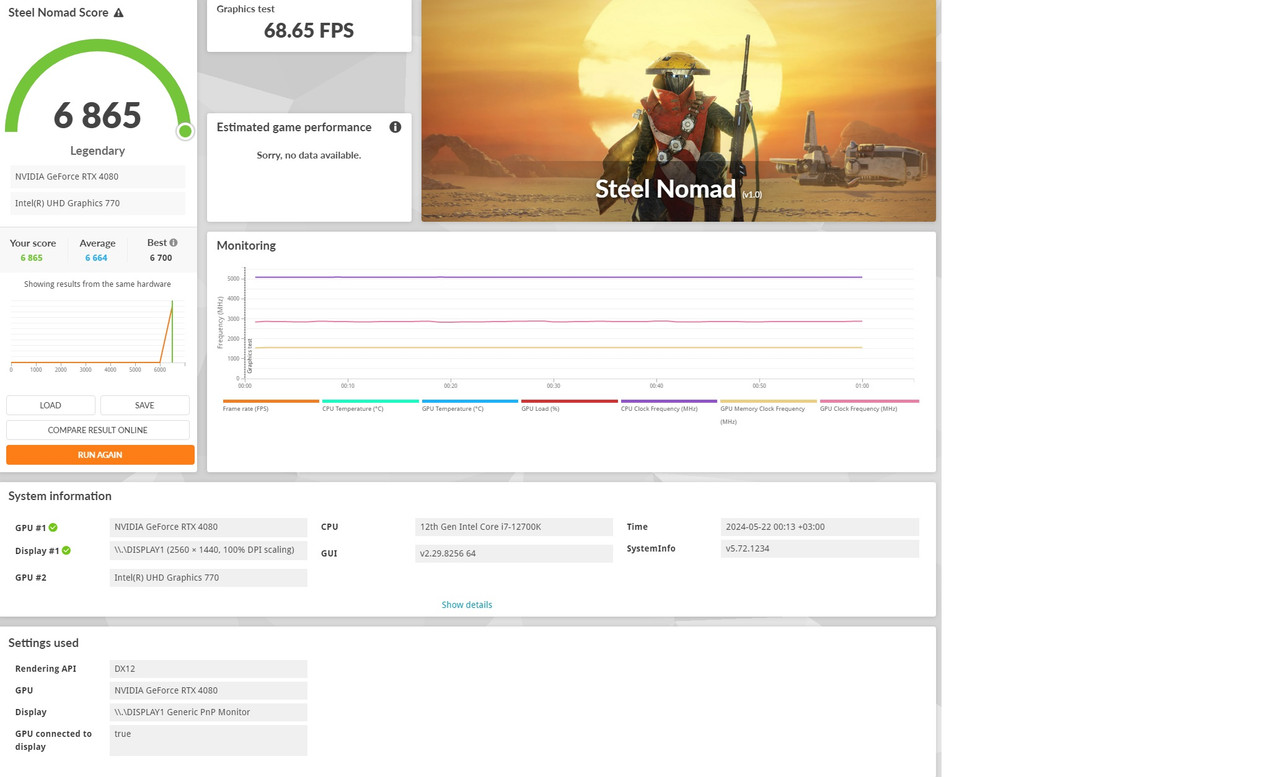Click the green check beside Display #1
Image resolution: width=1280 pixels, height=777 pixels.
(x=66, y=551)
